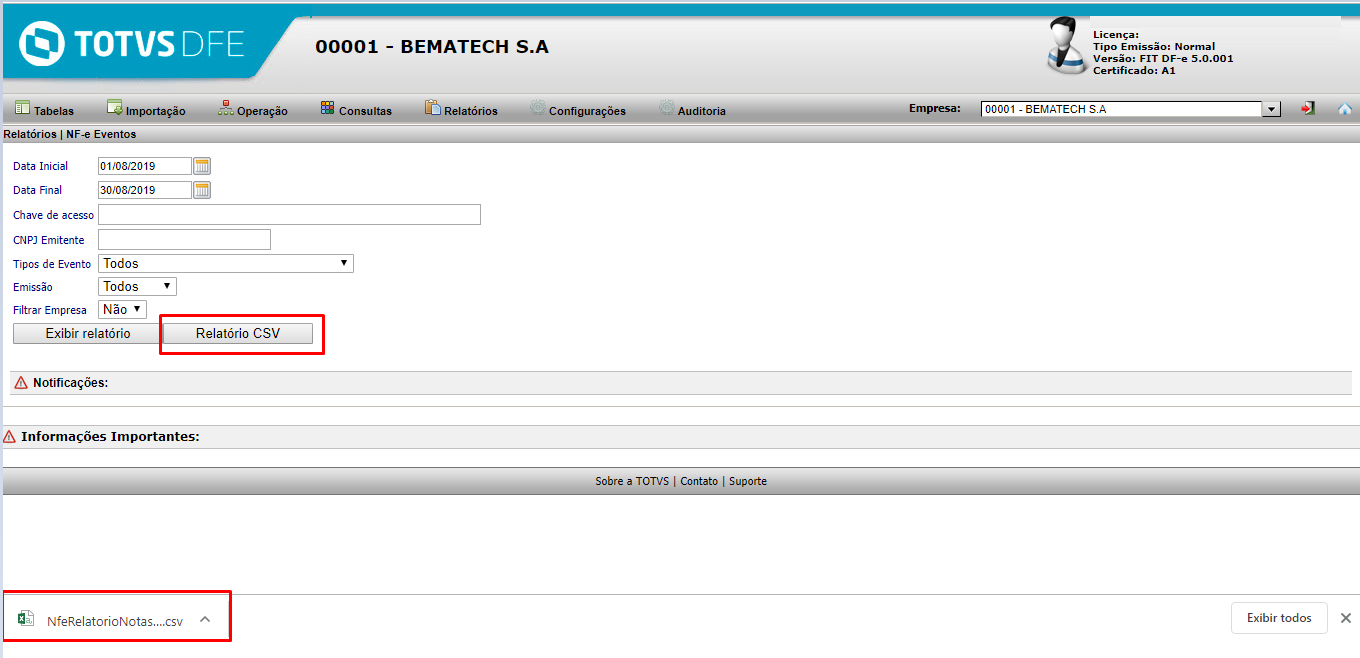Open the Contato footer link
Image resolution: width=1360 pixels, height=658 pixels.
699,481
